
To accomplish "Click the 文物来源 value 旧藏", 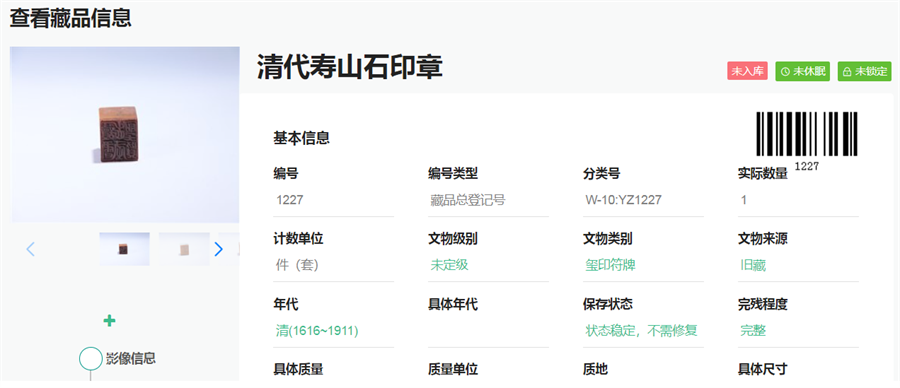I will [x=753, y=265].
